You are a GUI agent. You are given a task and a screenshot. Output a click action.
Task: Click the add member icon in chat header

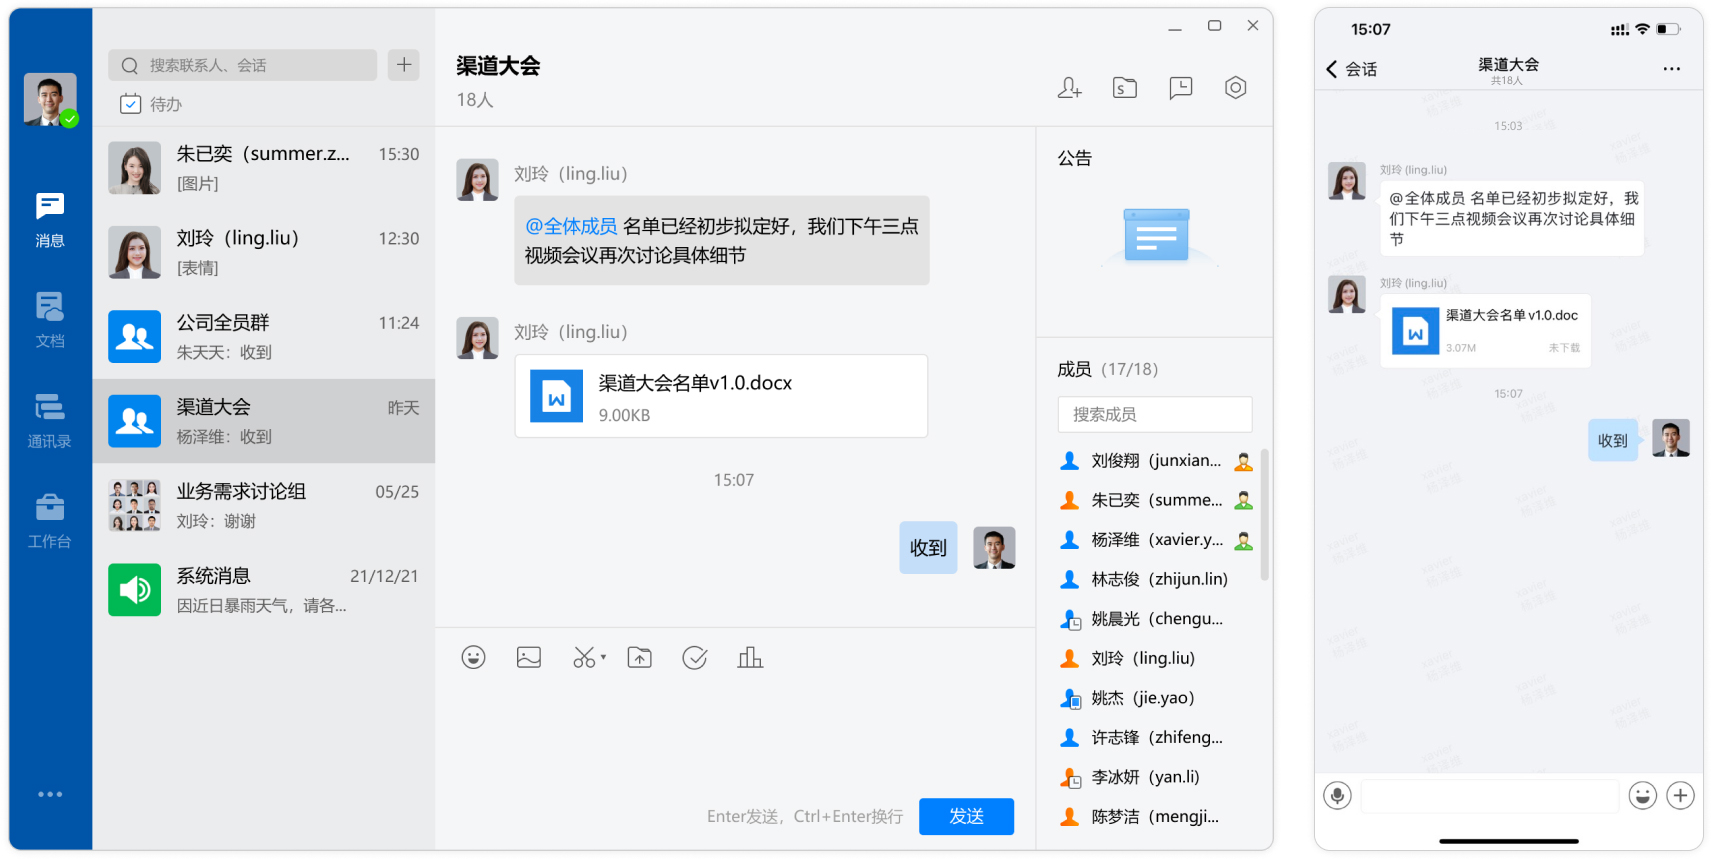1069,88
